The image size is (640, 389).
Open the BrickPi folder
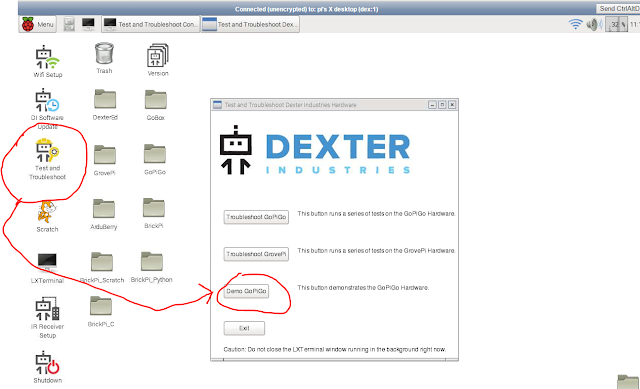tap(153, 213)
